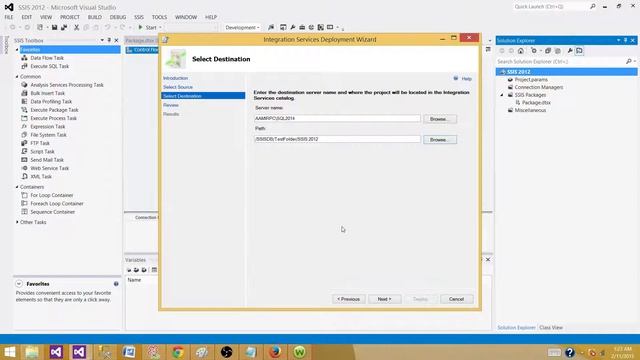
Task: Select Analysis Services Processing Task
Action: (67, 85)
